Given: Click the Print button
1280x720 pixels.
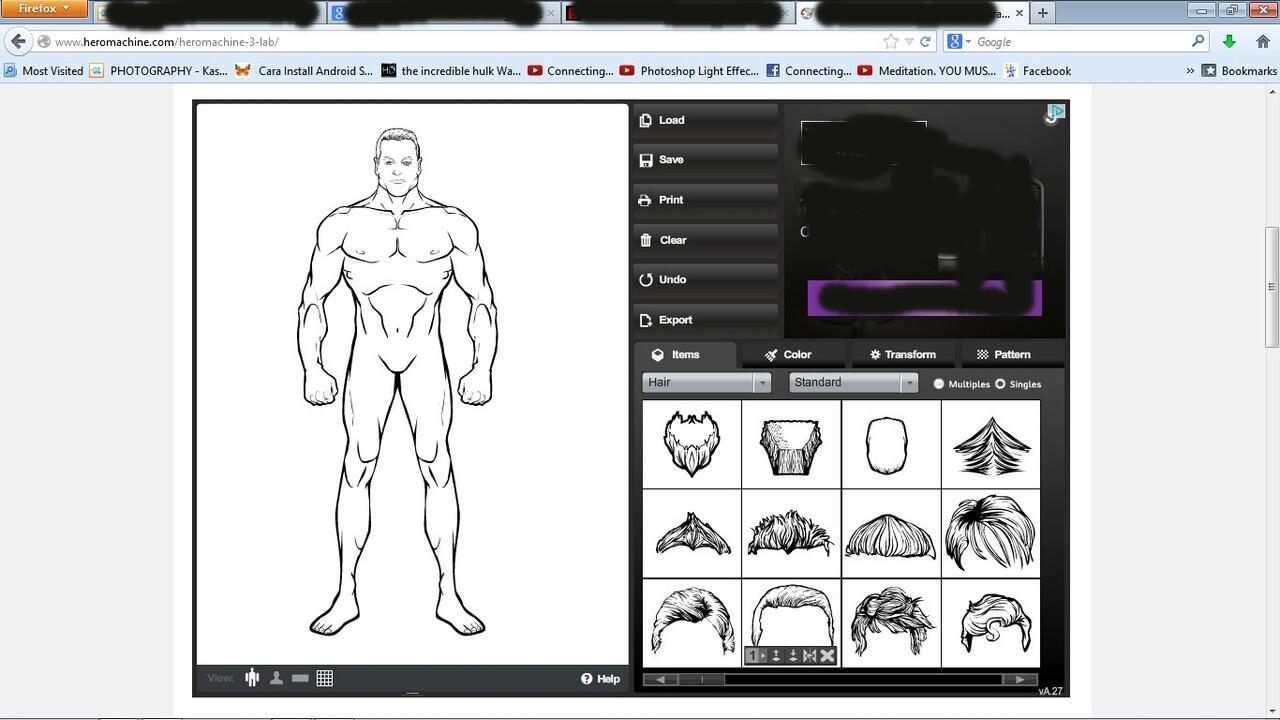Looking at the screenshot, I should [705, 200].
